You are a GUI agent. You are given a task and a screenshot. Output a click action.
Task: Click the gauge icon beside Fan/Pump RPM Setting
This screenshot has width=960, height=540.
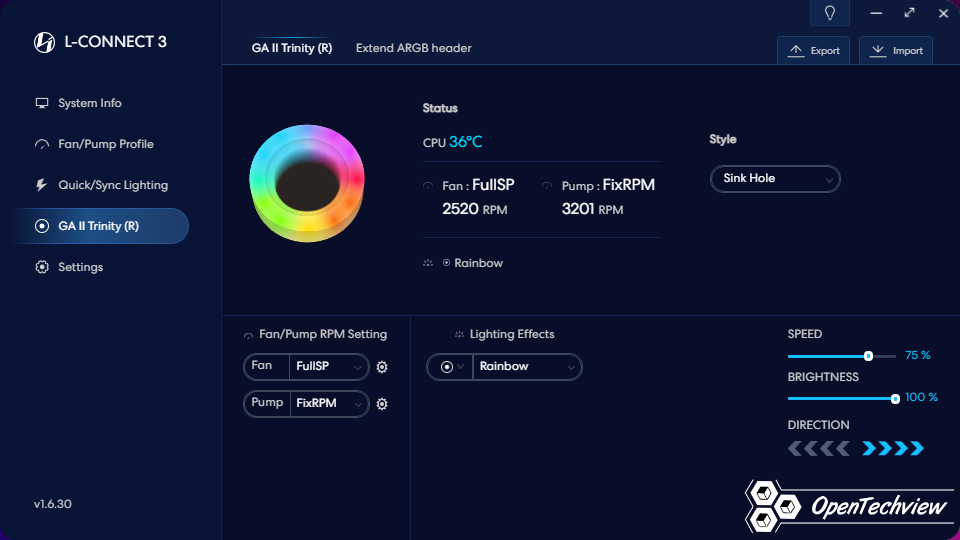click(x=248, y=335)
